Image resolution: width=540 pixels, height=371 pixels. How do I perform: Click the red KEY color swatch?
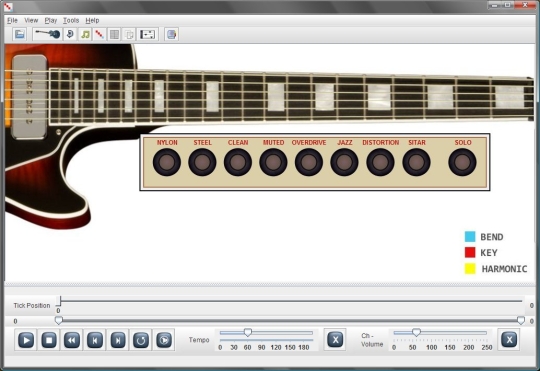pos(470,252)
